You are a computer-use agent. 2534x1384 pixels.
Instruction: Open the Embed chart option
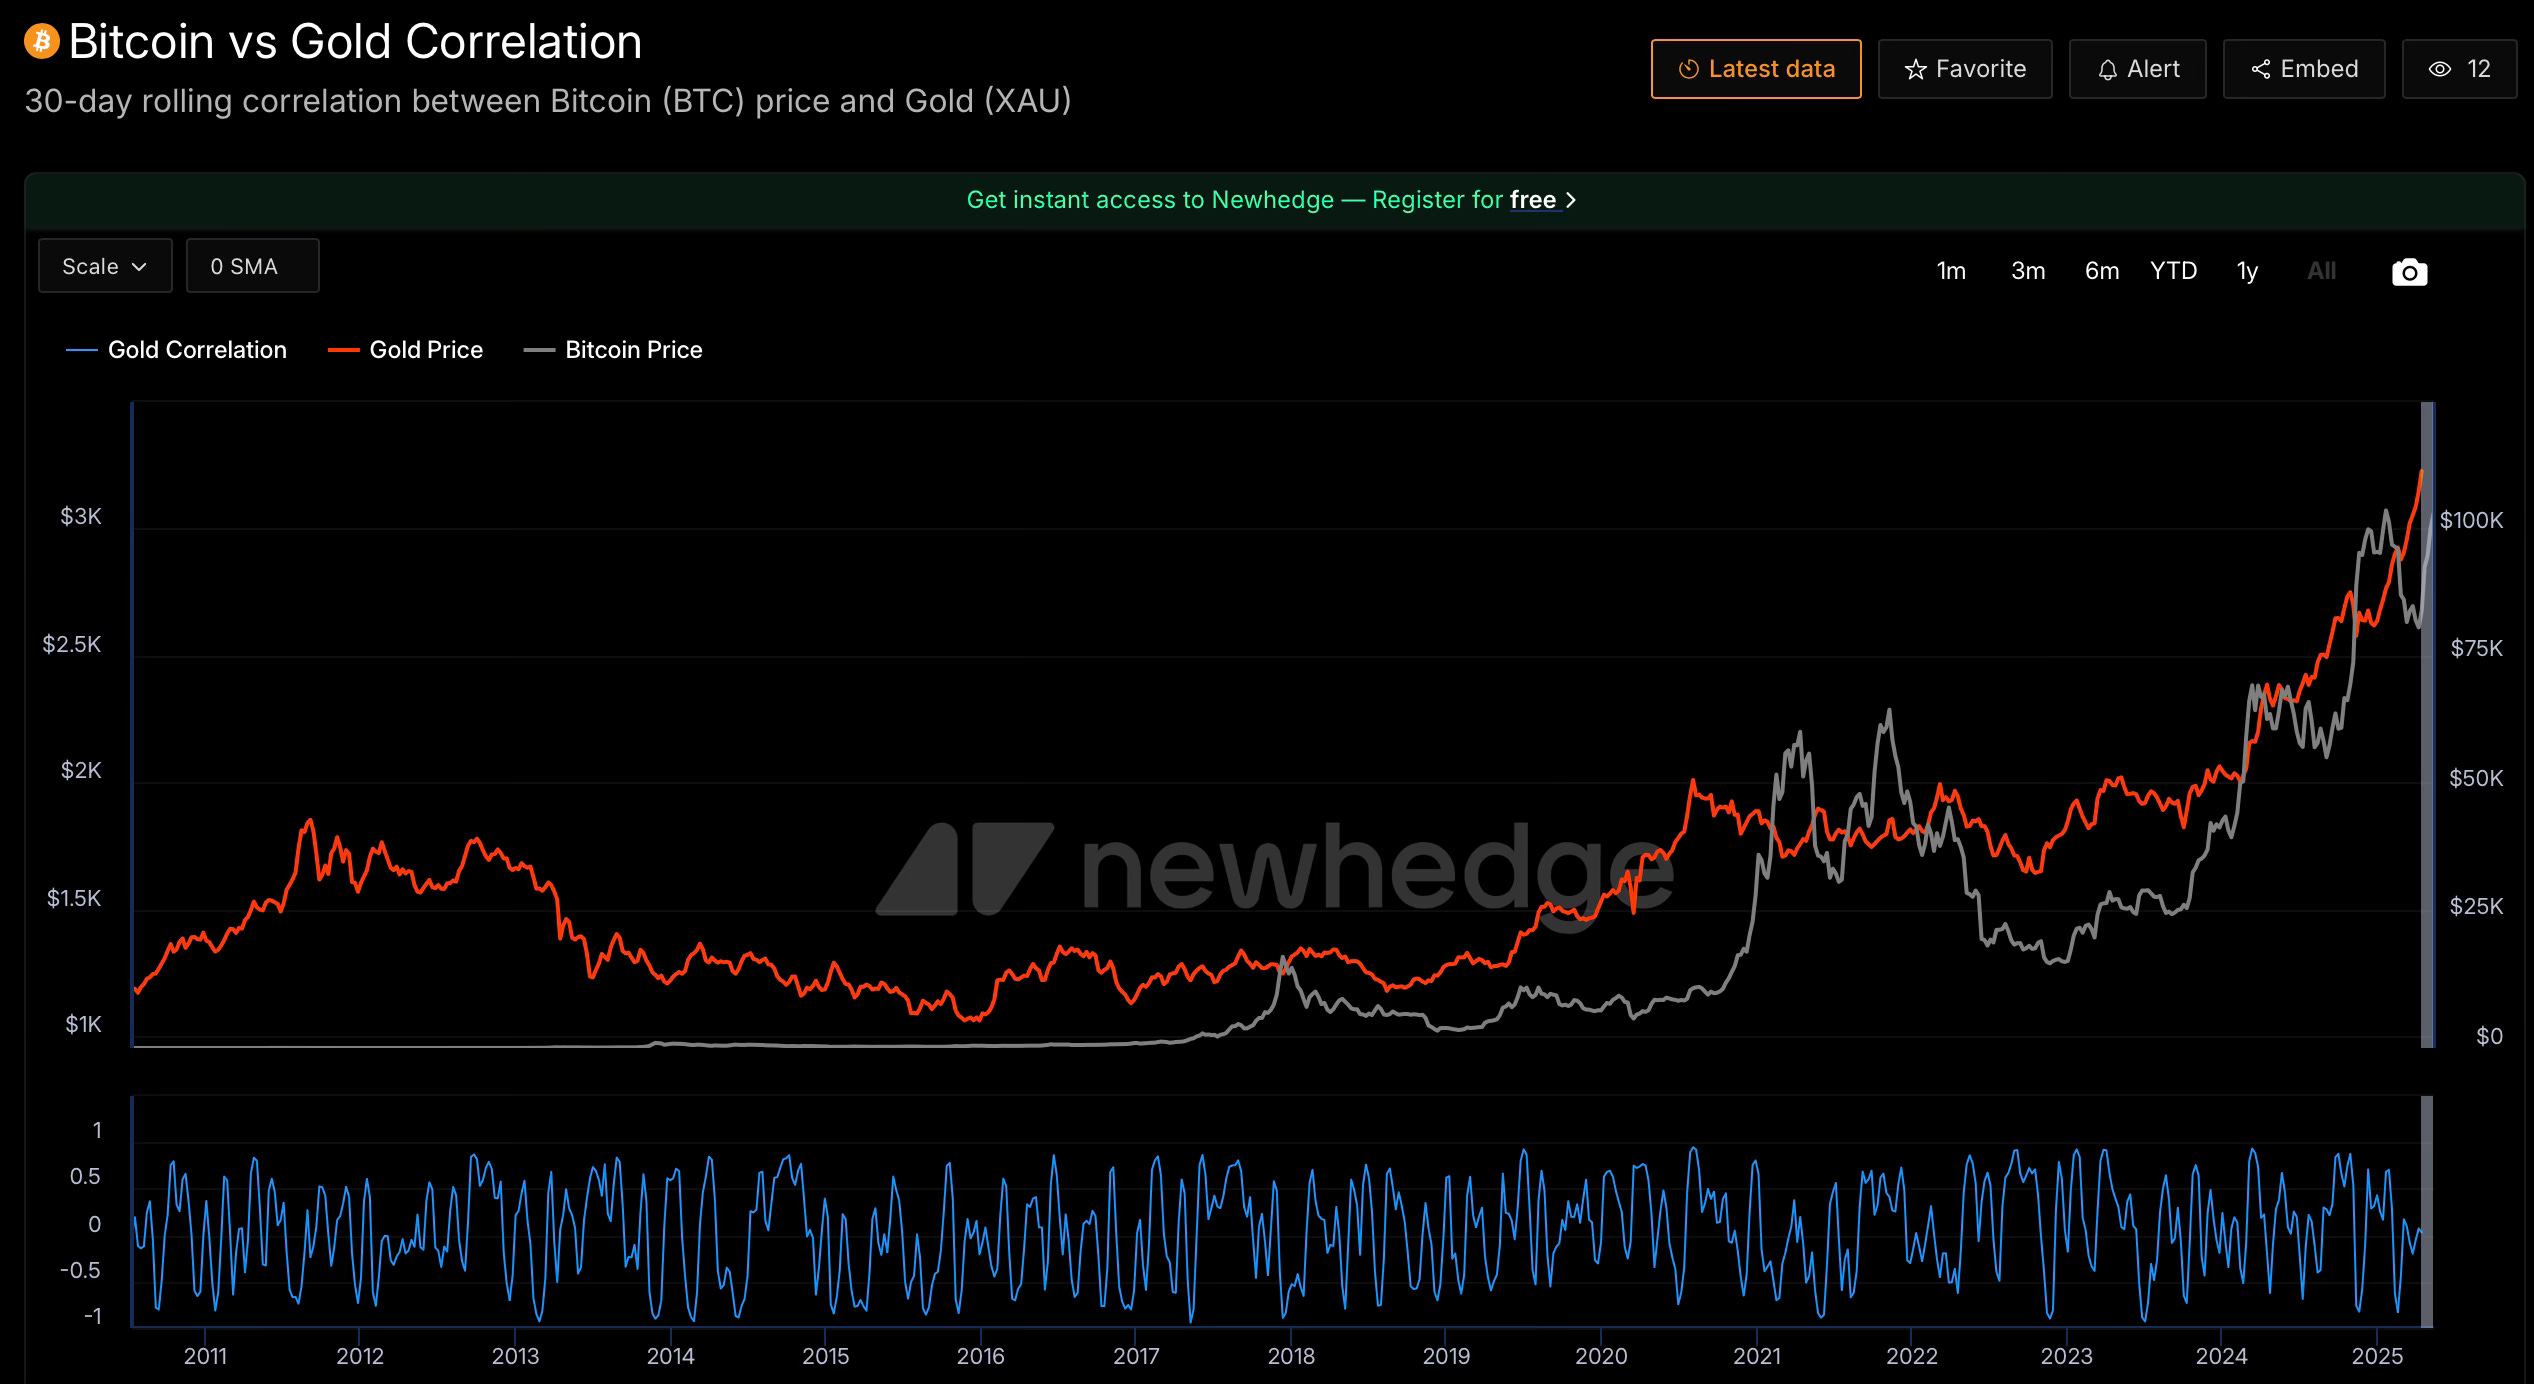[2304, 69]
